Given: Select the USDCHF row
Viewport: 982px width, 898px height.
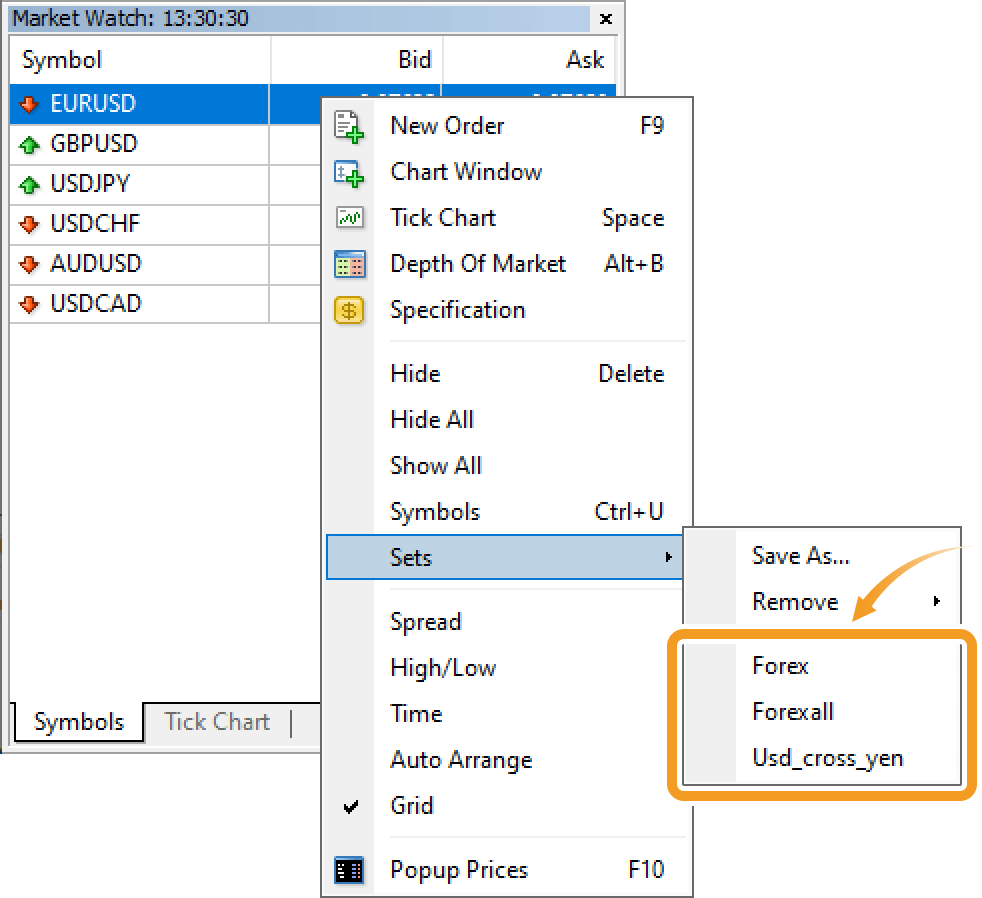Looking at the screenshot, I should 165,224.
